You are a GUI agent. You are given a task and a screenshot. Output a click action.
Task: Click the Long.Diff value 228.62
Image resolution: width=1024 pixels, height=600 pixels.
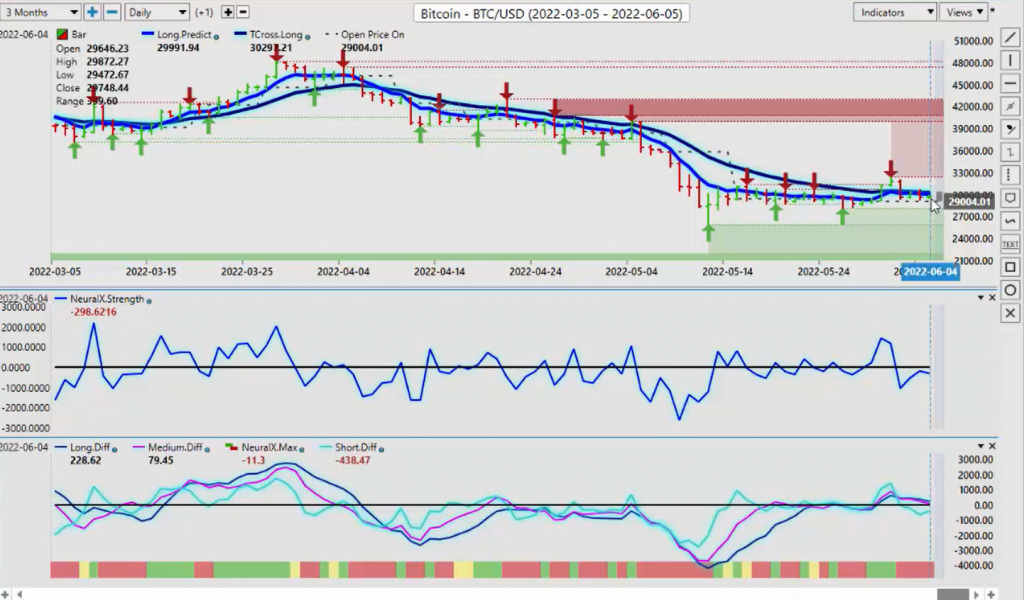click(86, 460)
